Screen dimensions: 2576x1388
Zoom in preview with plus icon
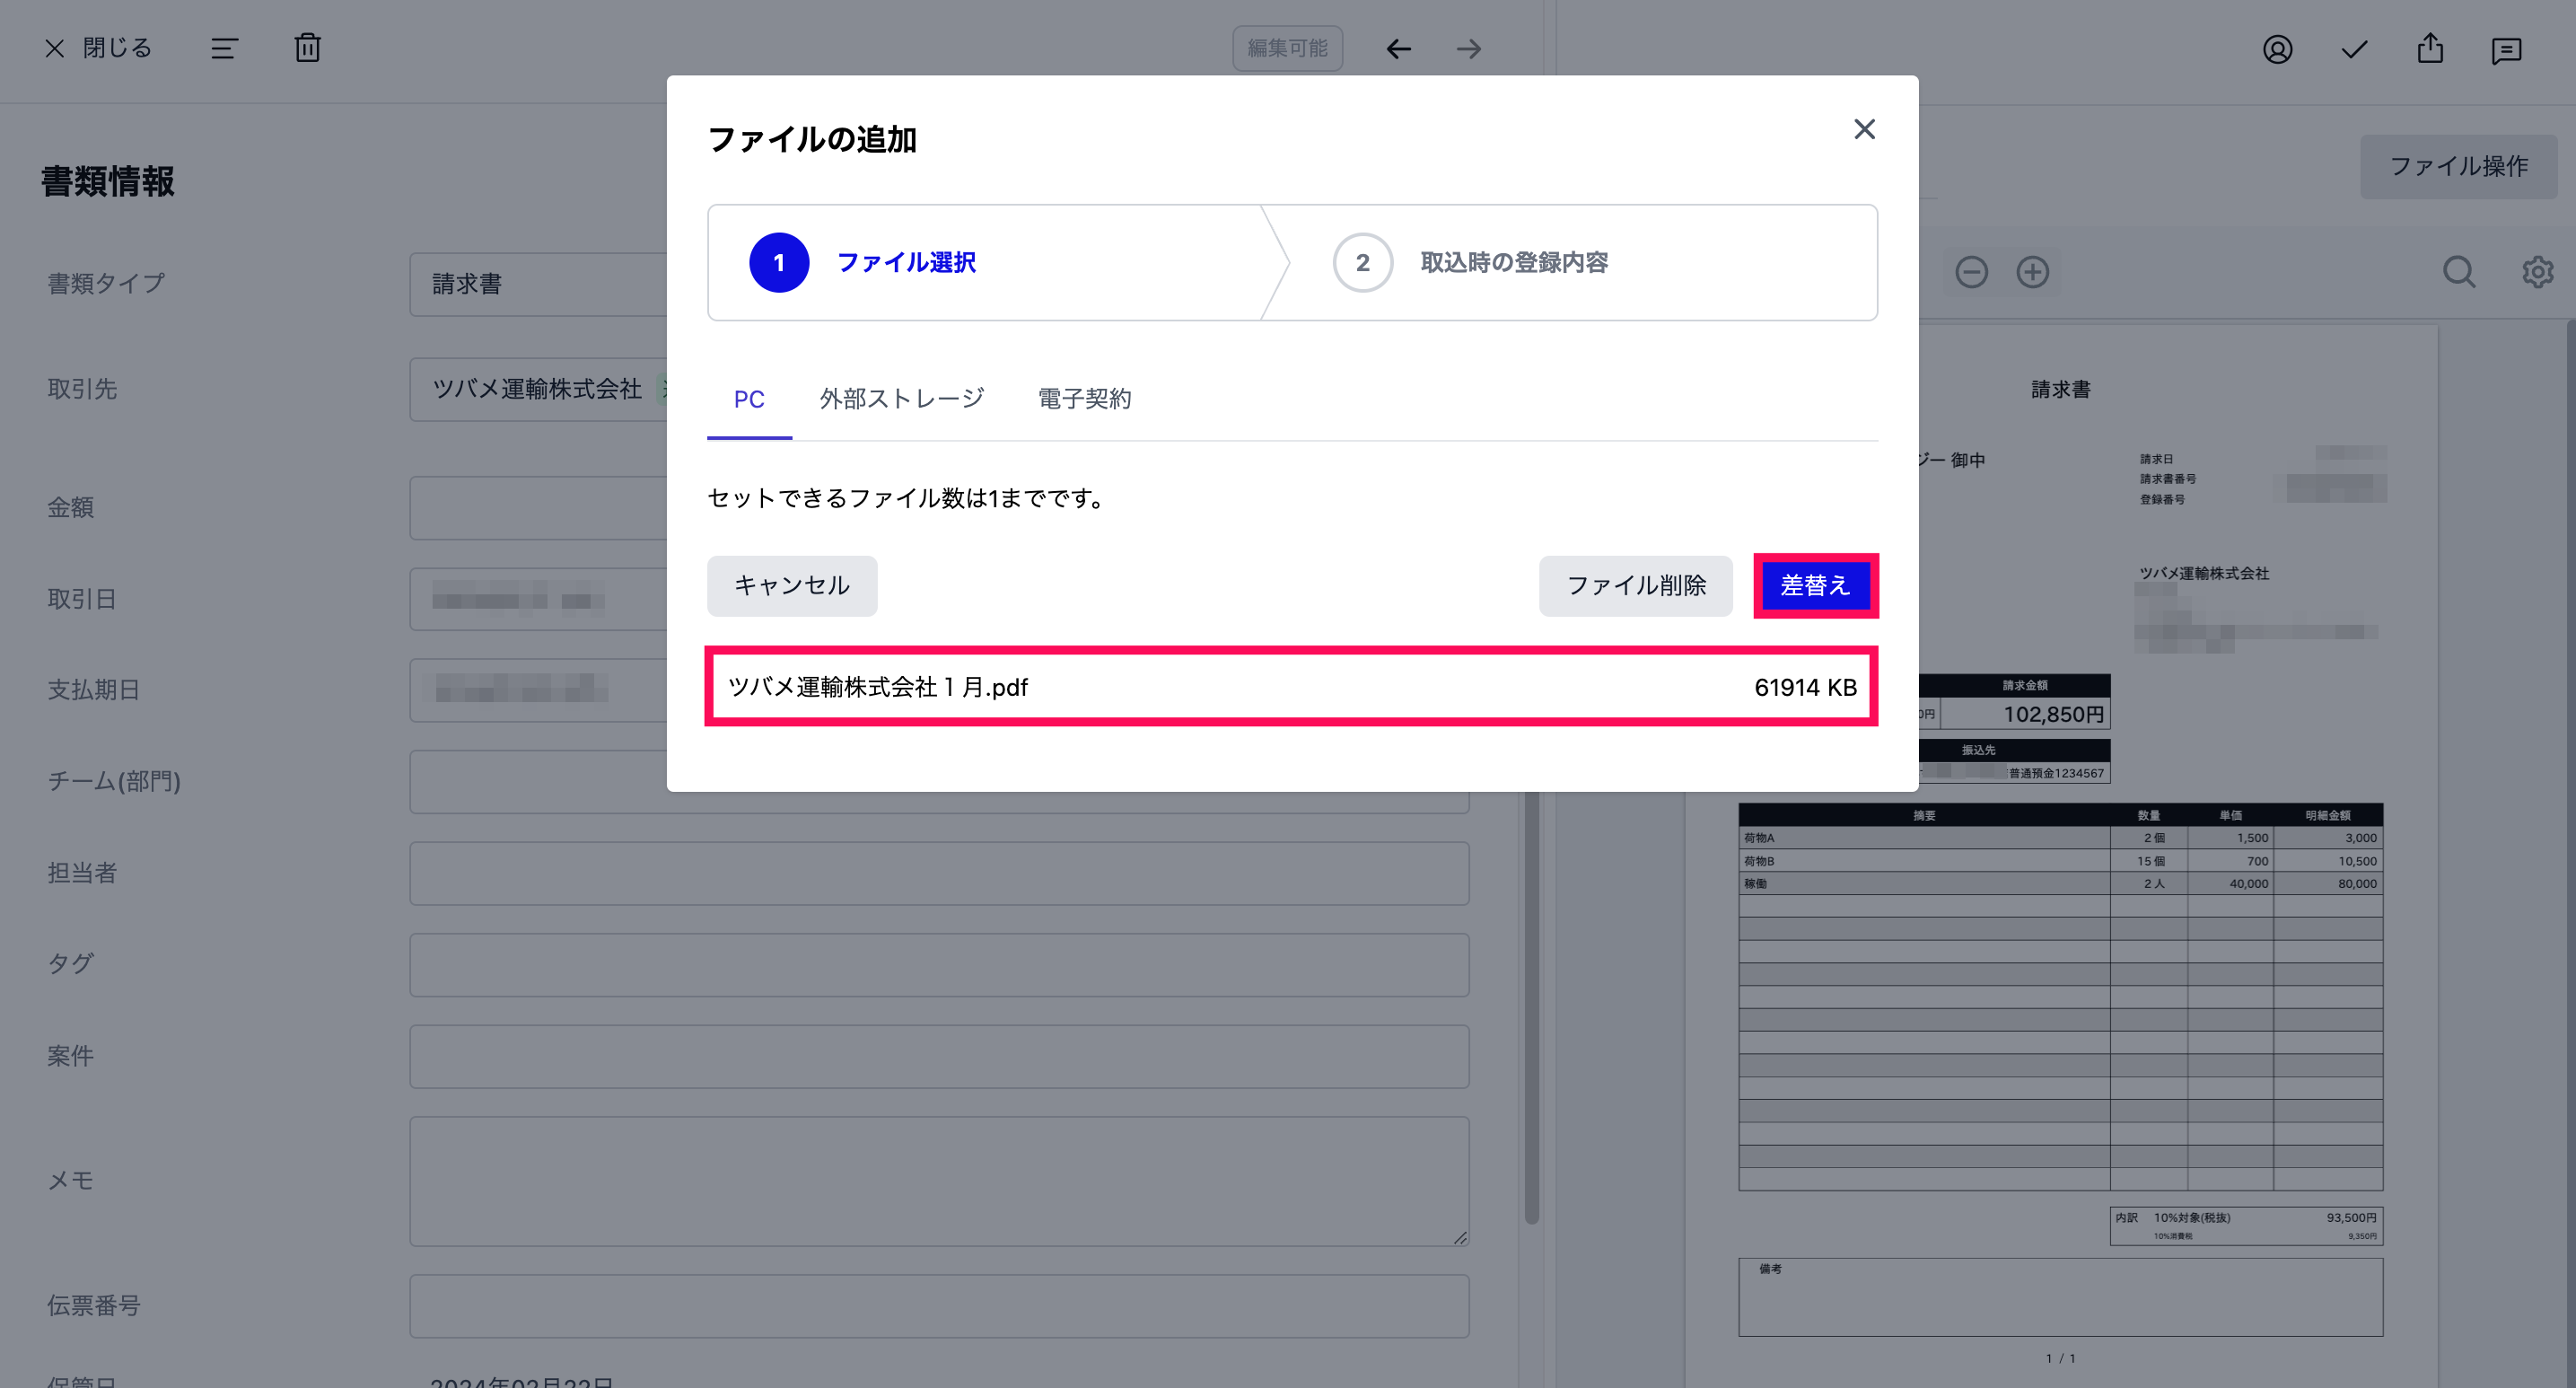tap(2032, 272)
